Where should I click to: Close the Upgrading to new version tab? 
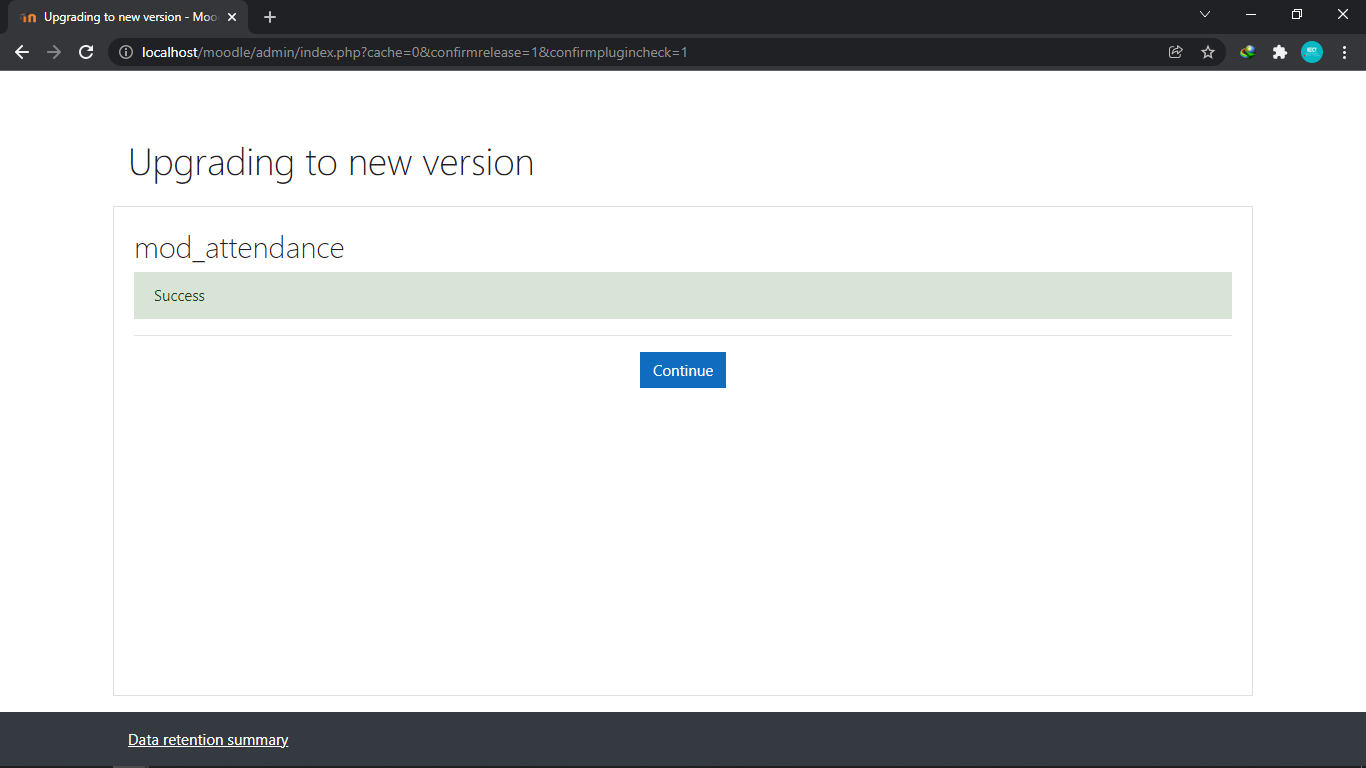pos(232,17)
